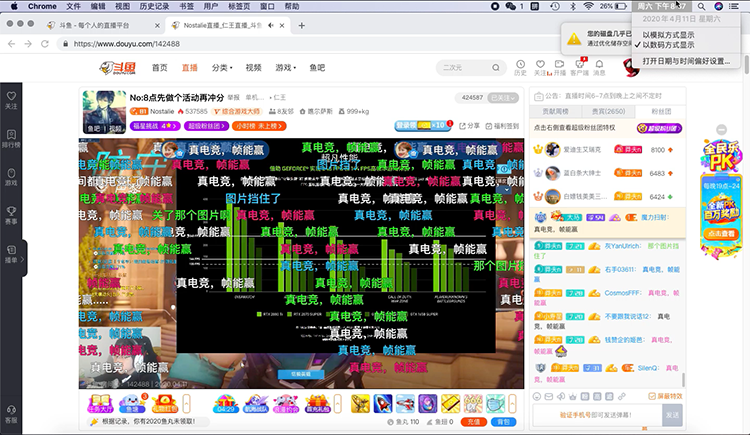The height and width of the screenshot is (435, 750).
Task: Expand the arrow beside 超充礼包
Action: pyautogui.click(x=338, y=404)
